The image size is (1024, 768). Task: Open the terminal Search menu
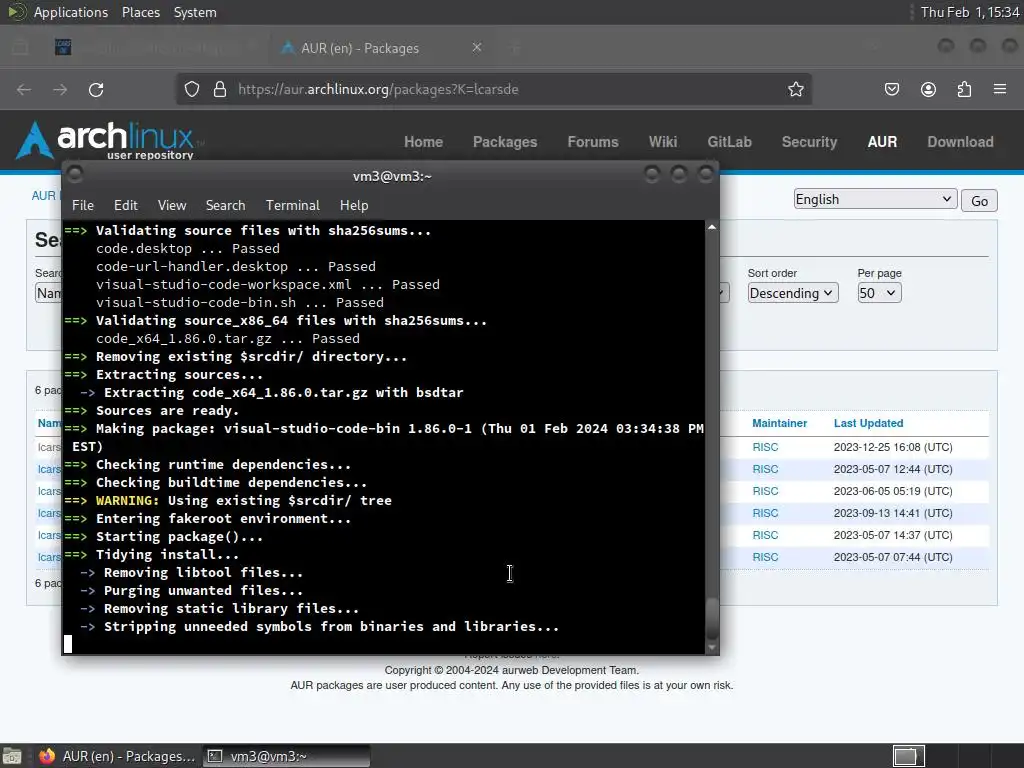tap(225, 205)
